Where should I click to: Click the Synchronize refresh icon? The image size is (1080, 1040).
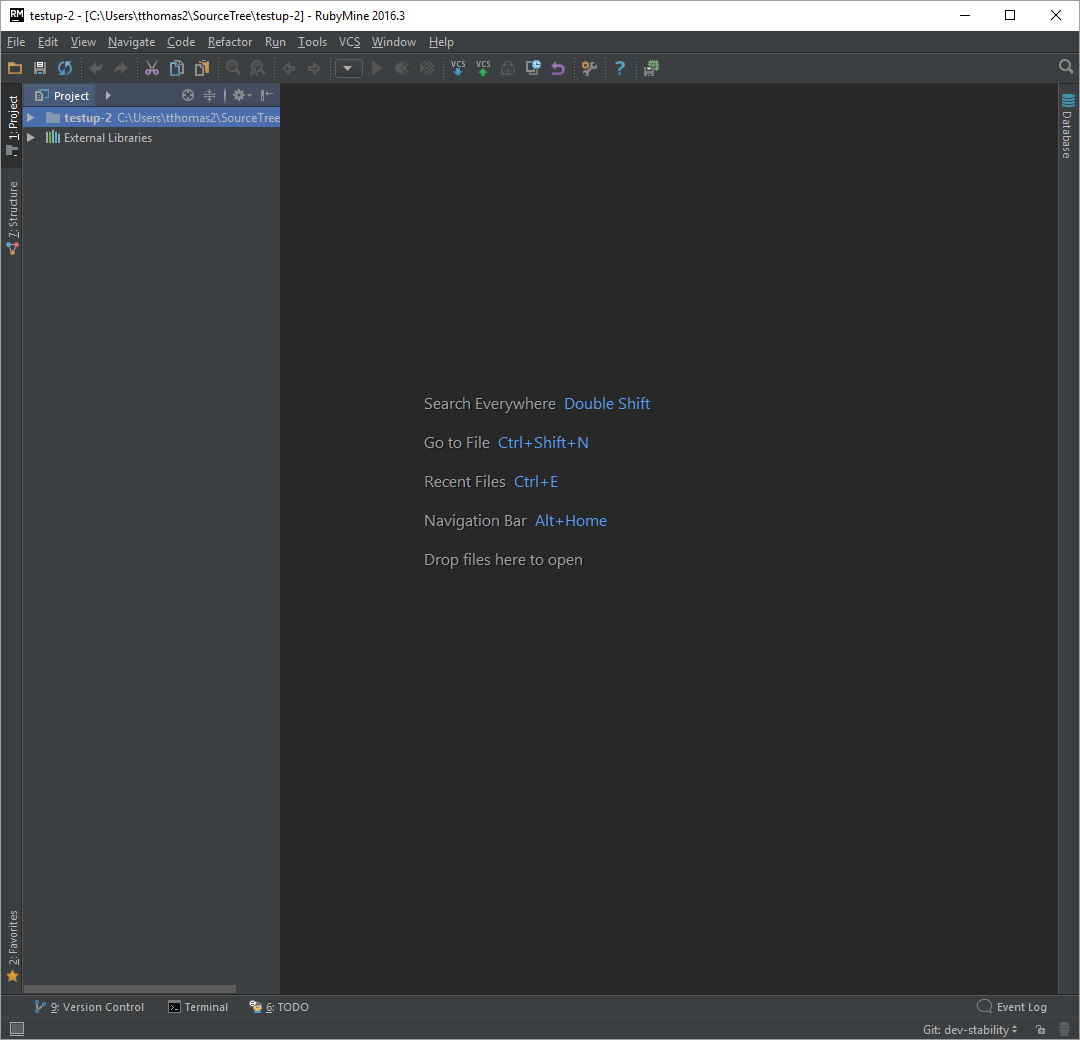point(65,68)
